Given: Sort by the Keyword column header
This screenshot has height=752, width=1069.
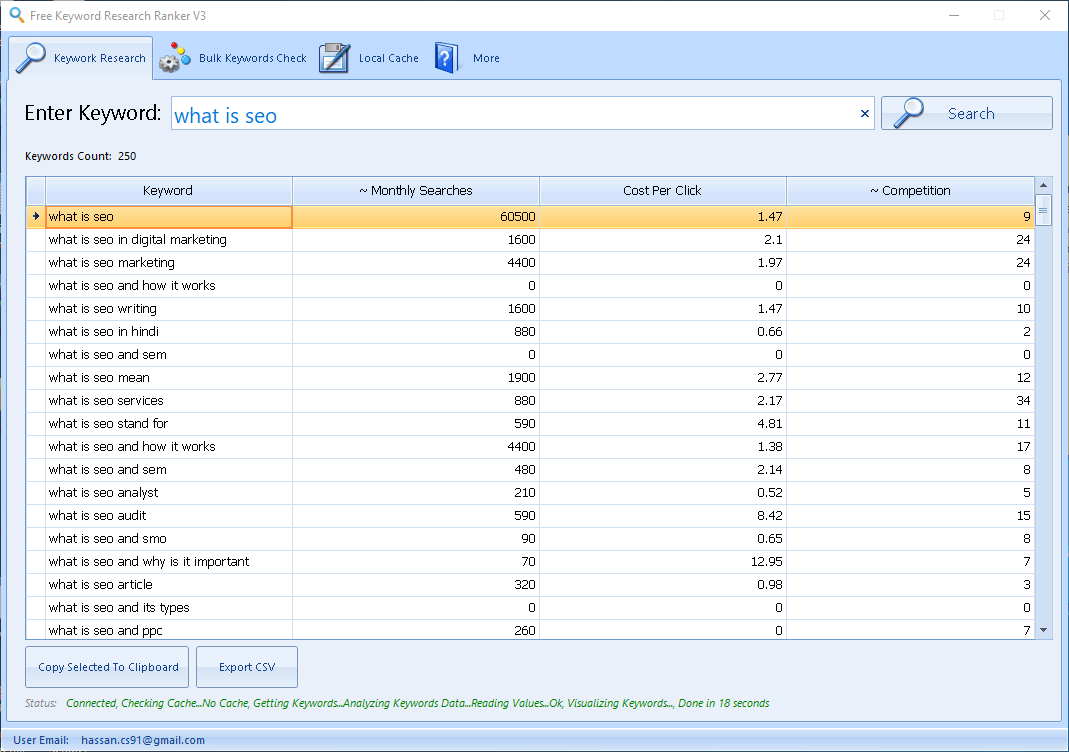Looking at the screenshot, I should pyautogui.click(x=168, y=191).
